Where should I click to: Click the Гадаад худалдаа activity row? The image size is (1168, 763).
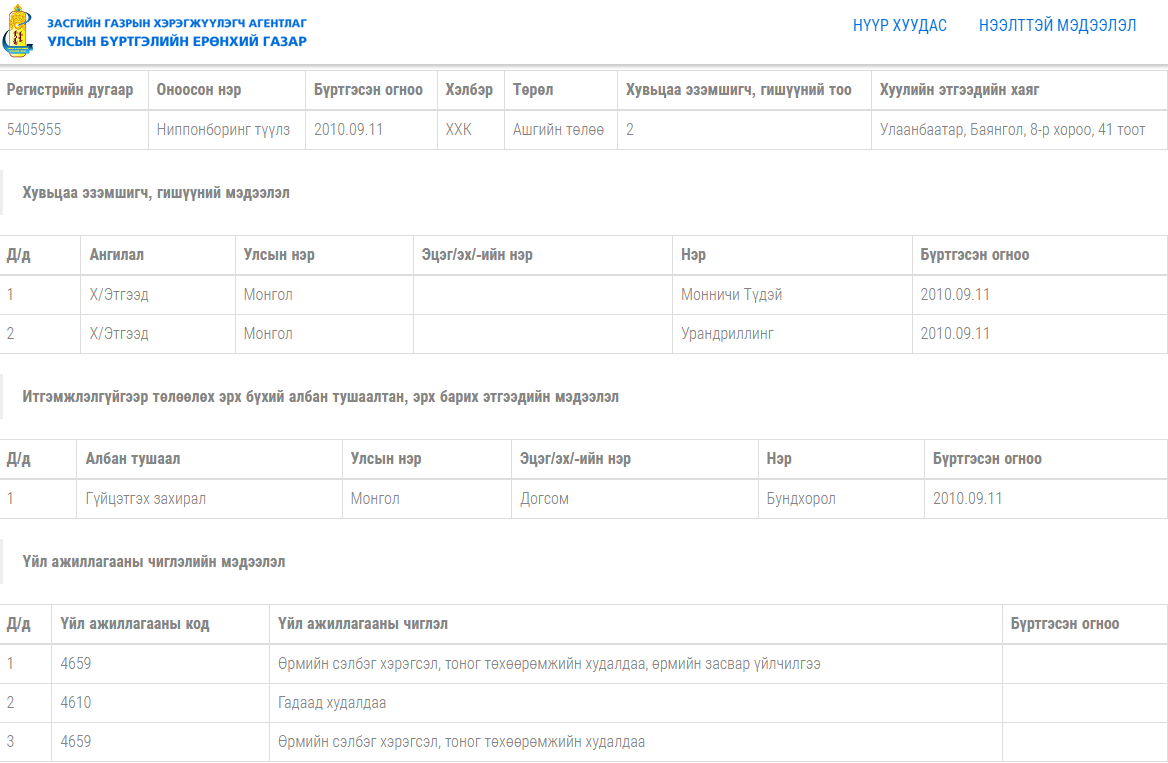[332, 703]
